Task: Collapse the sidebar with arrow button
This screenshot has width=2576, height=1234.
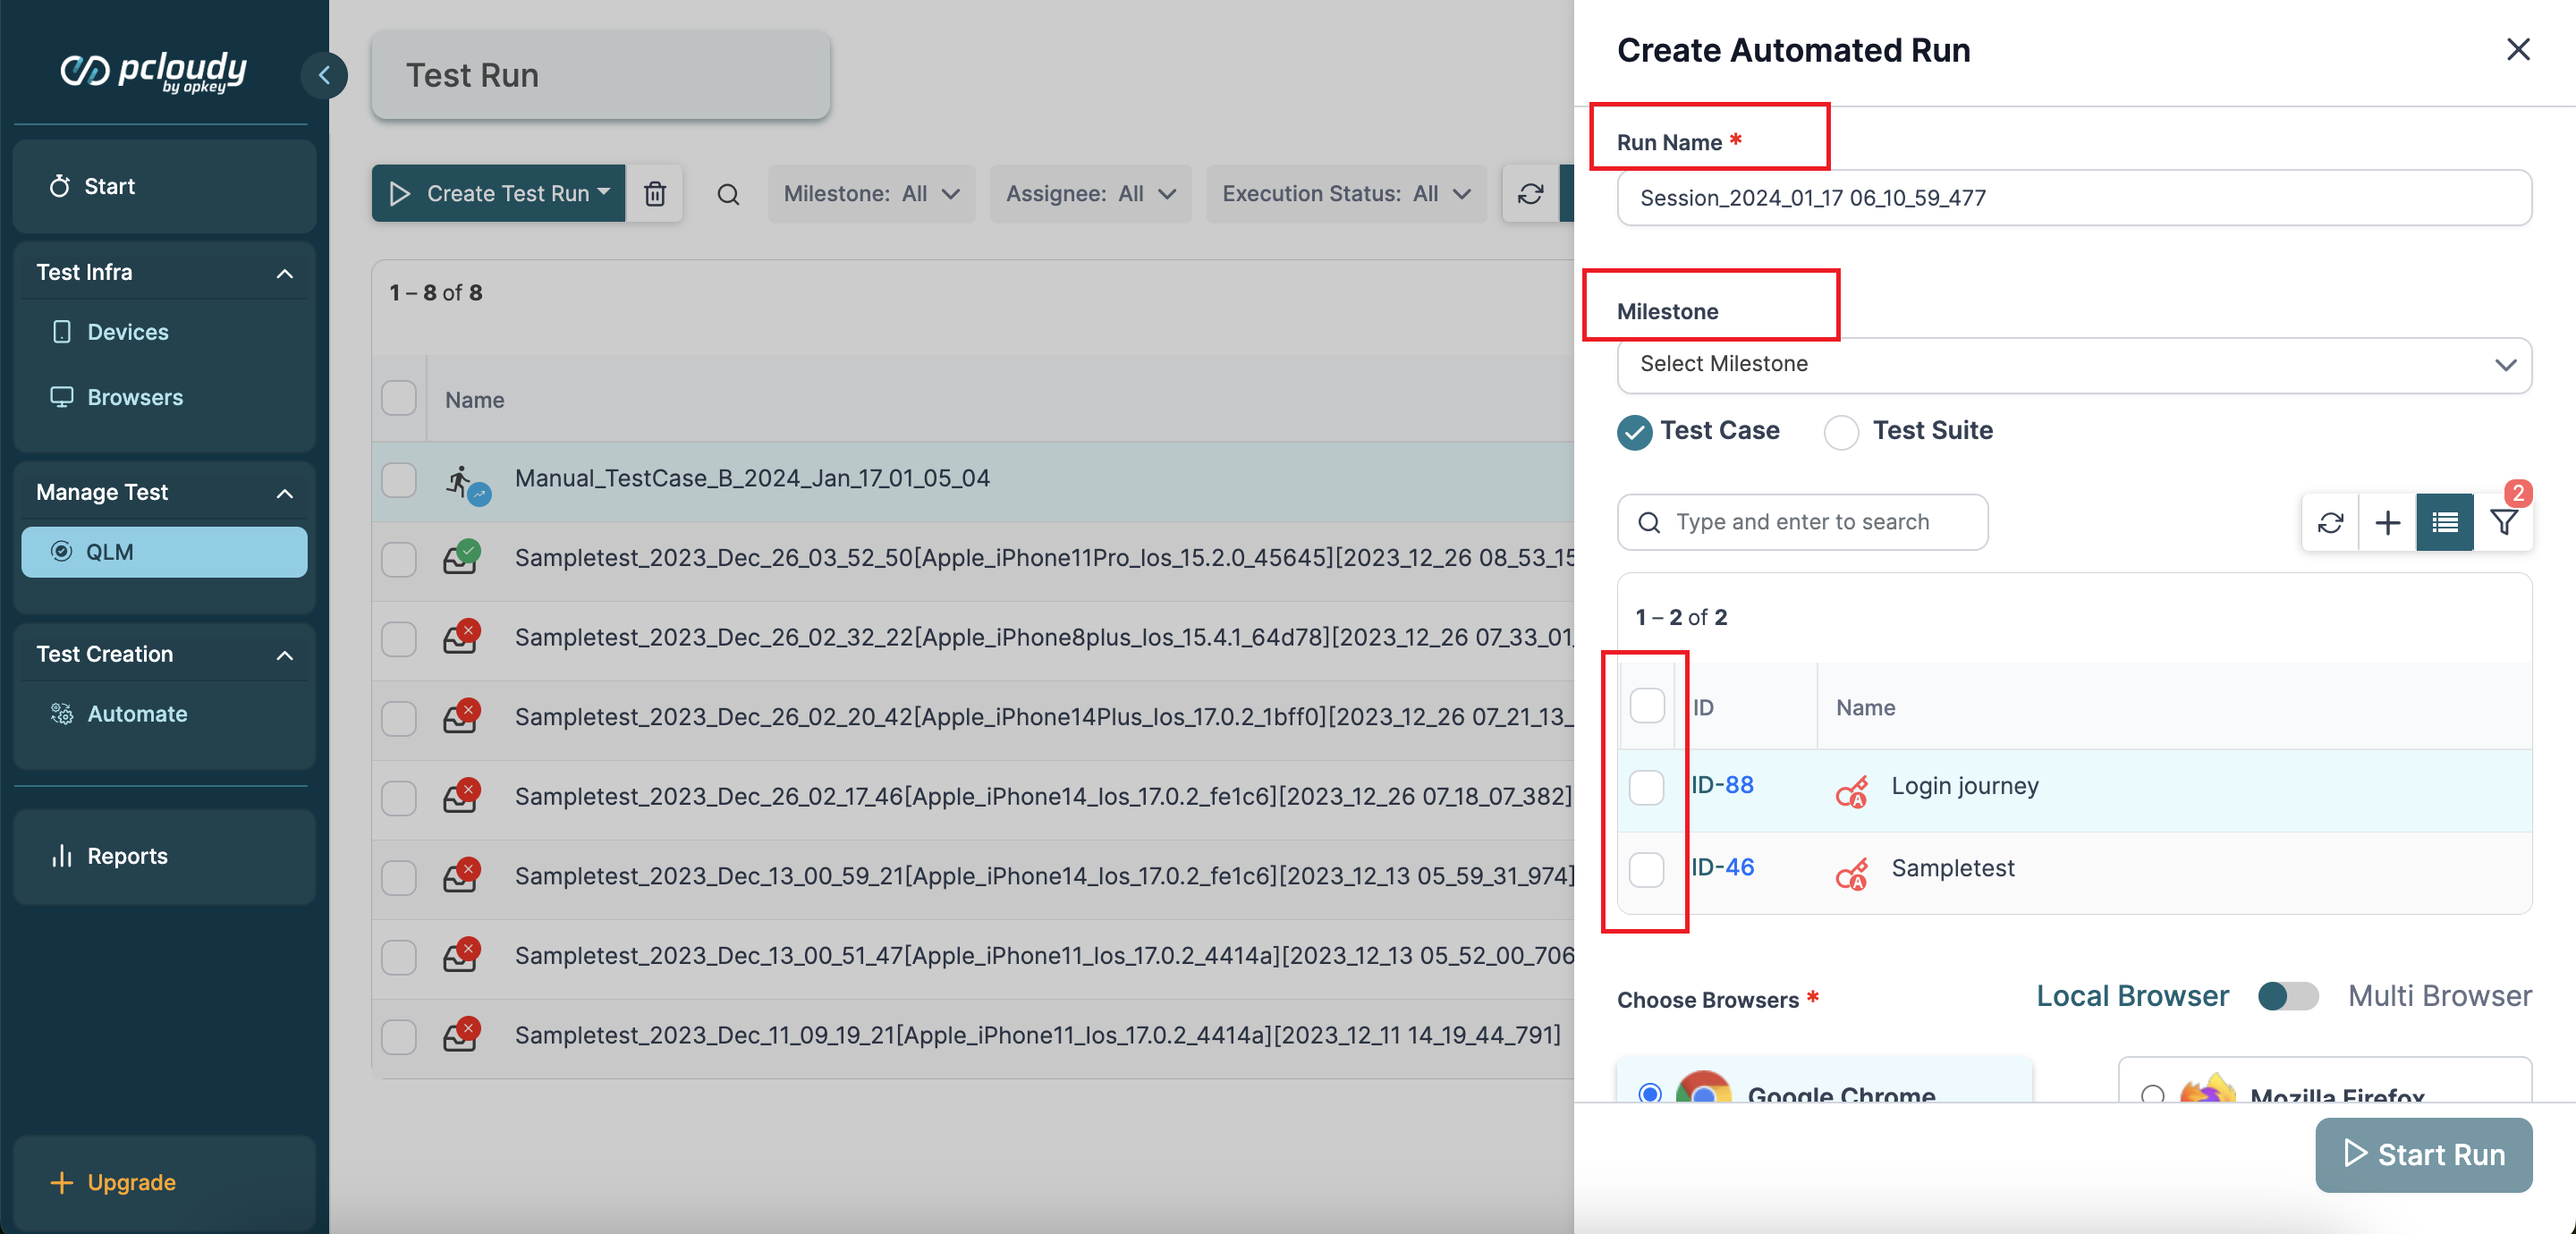Action: (324, 75)
